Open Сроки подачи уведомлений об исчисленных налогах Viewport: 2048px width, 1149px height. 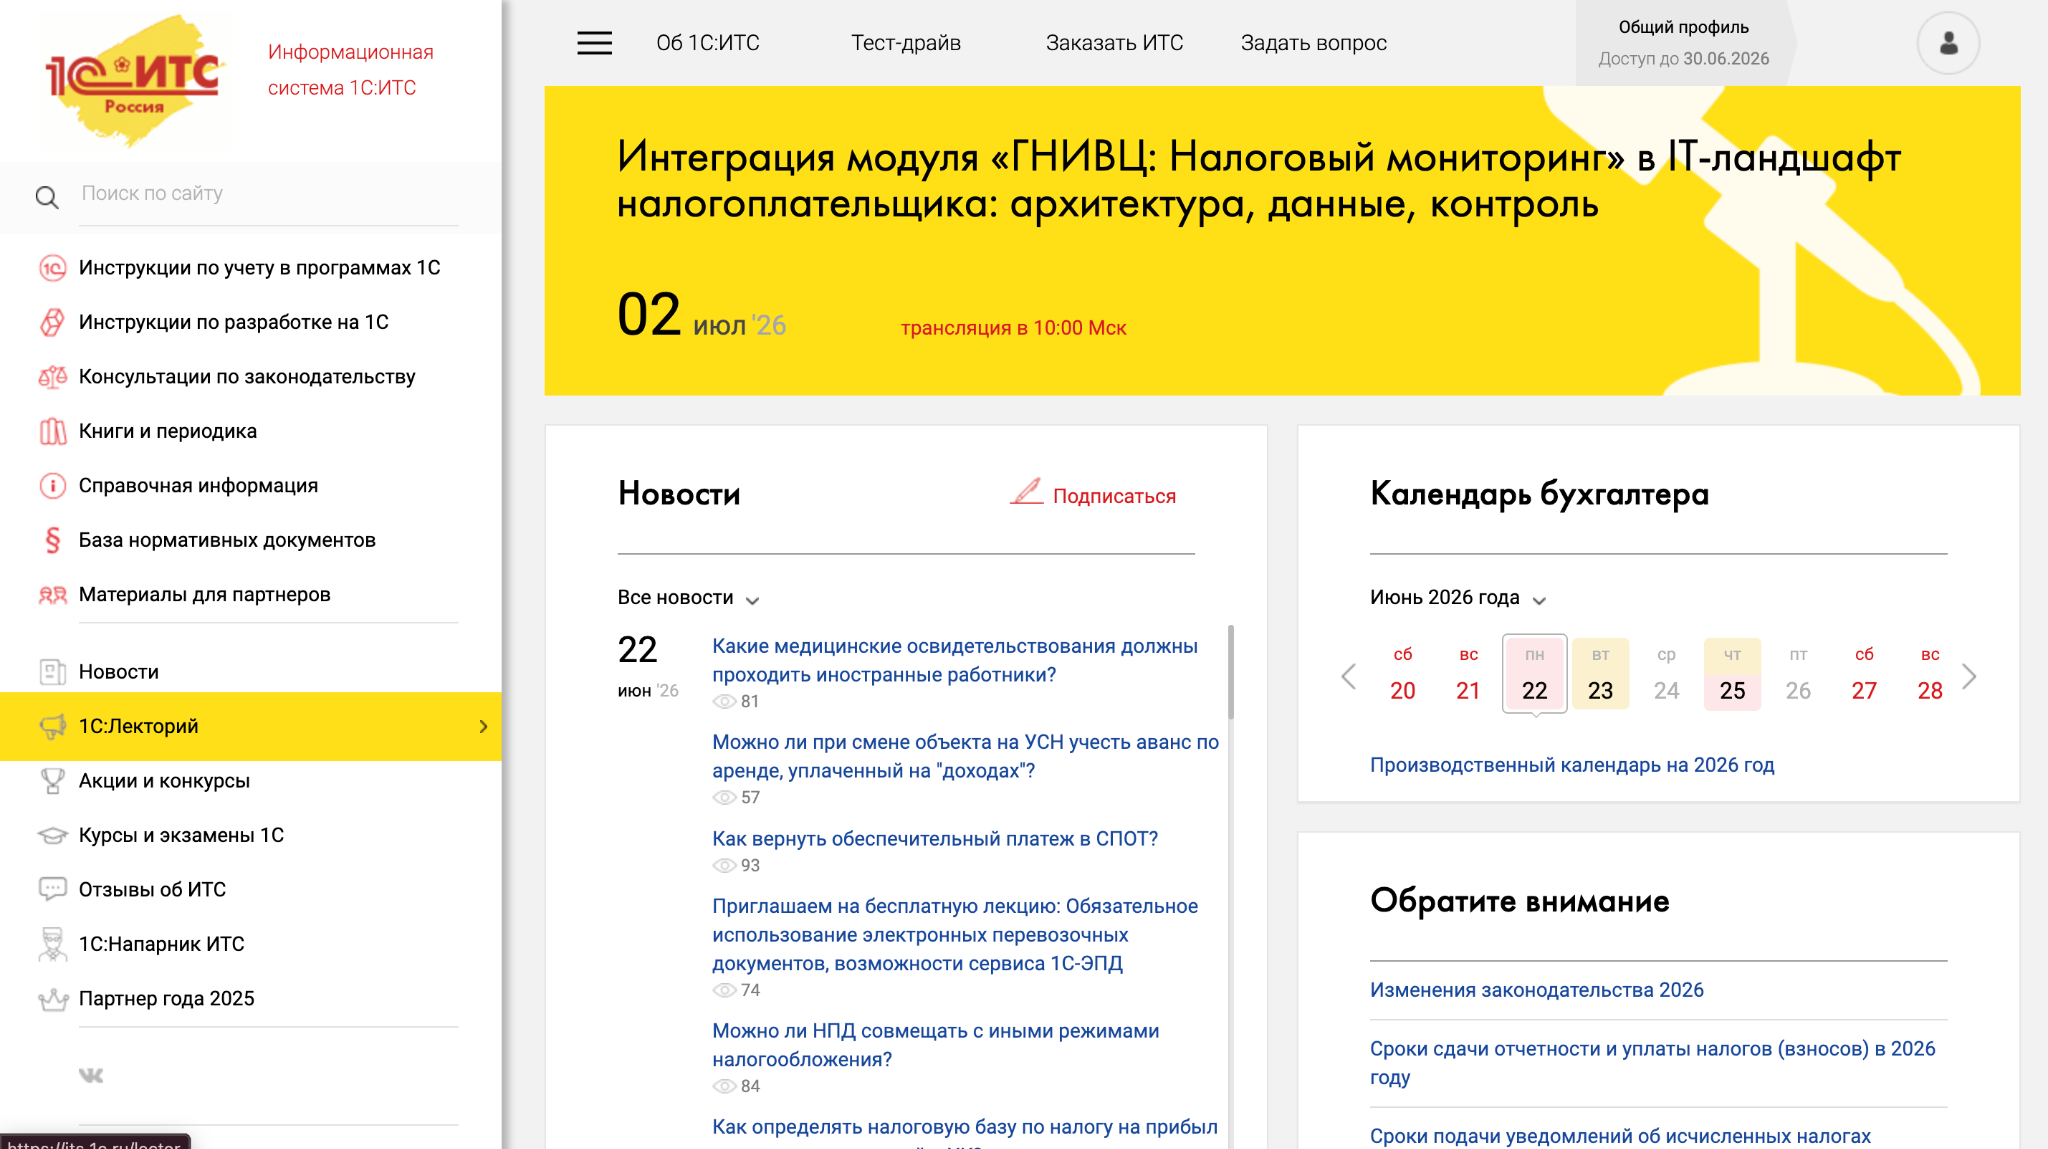click(1620, 1136)
